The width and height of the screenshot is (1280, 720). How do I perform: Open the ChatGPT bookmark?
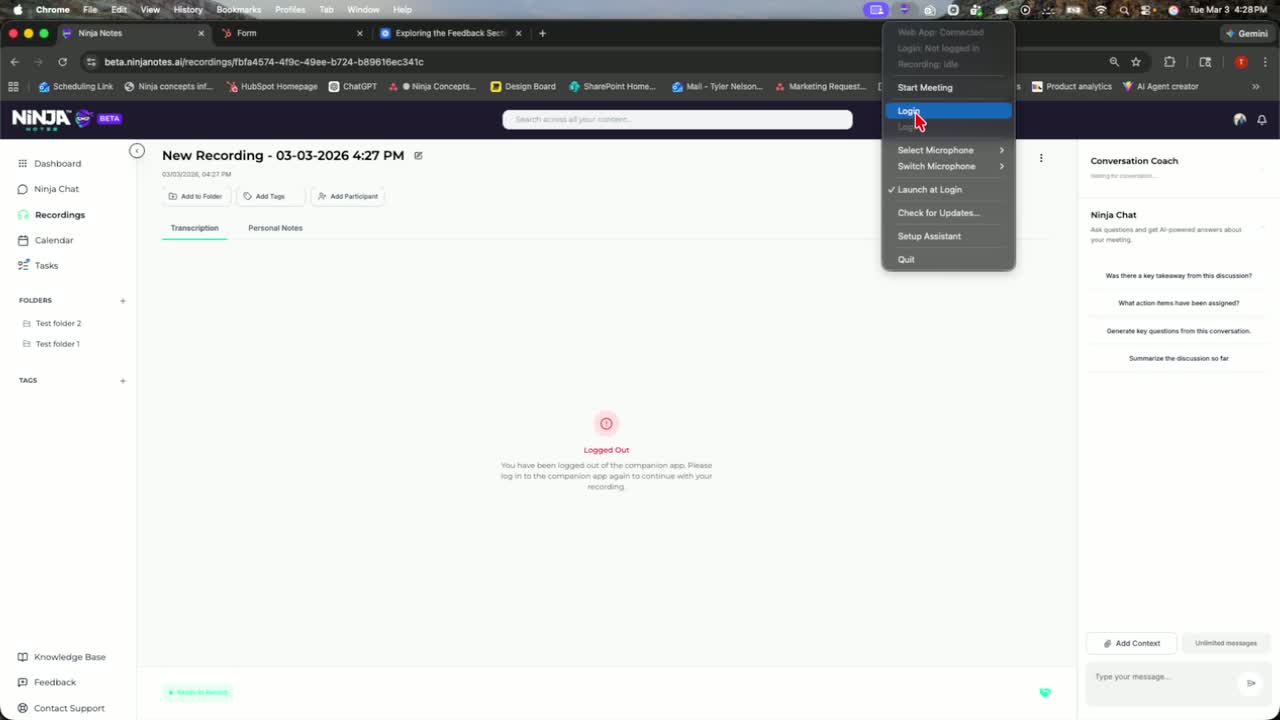pos(353,86)
